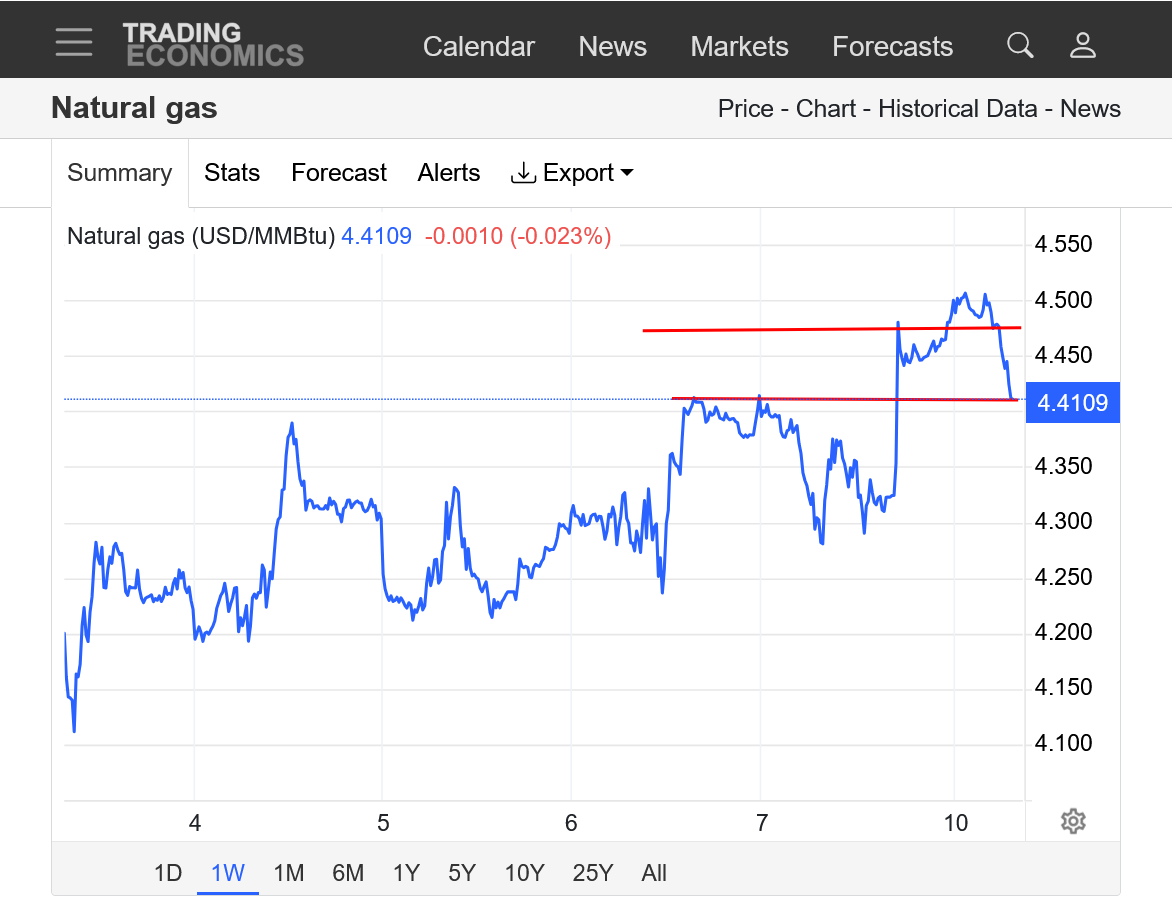Open the Forecast tab
The height and width of the screenshot is (901, 1172).
point(338,173)
